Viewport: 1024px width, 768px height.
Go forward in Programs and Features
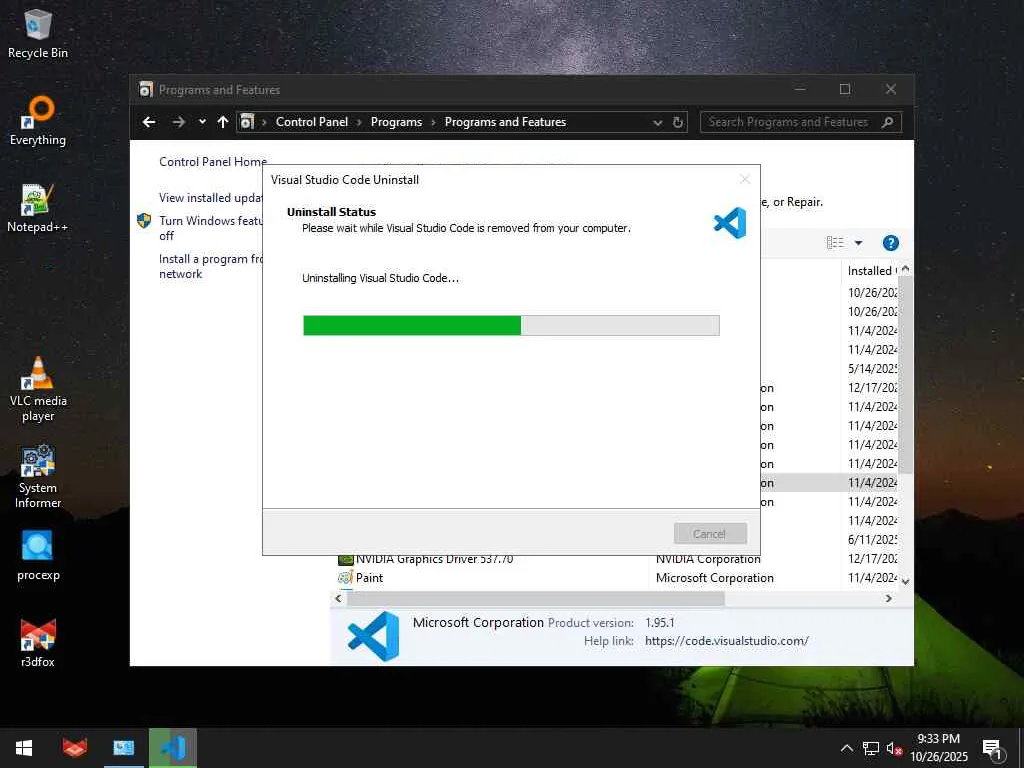point(178,122)
